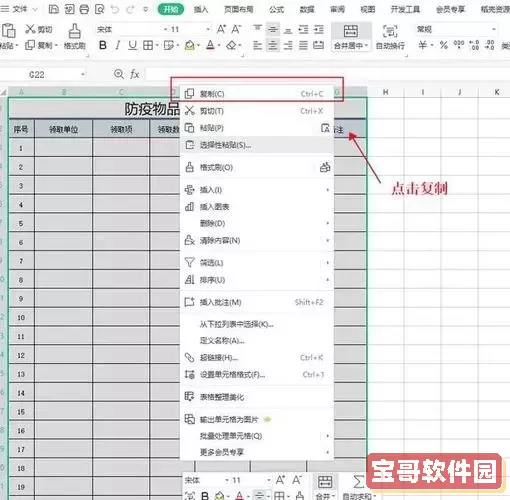Click the magnifier icon beside fx
The height and width of the screenshot is (500, 510).
[x=119, y=74]
